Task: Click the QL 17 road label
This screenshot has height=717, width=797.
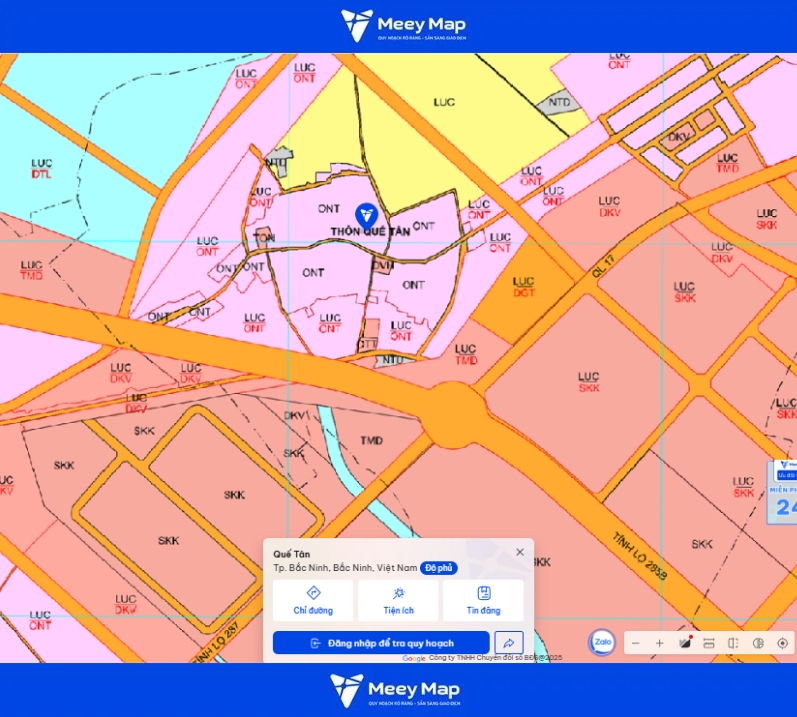Action: (x=604, y=266)
